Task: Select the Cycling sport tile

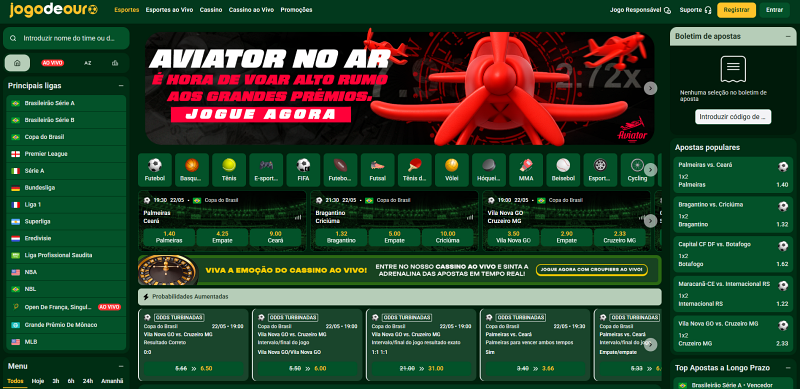Action: click(x=637, y=170)
